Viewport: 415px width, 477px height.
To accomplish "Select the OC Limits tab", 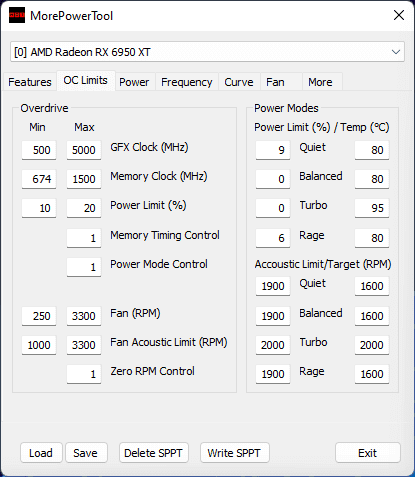I will tap(86, 81).
